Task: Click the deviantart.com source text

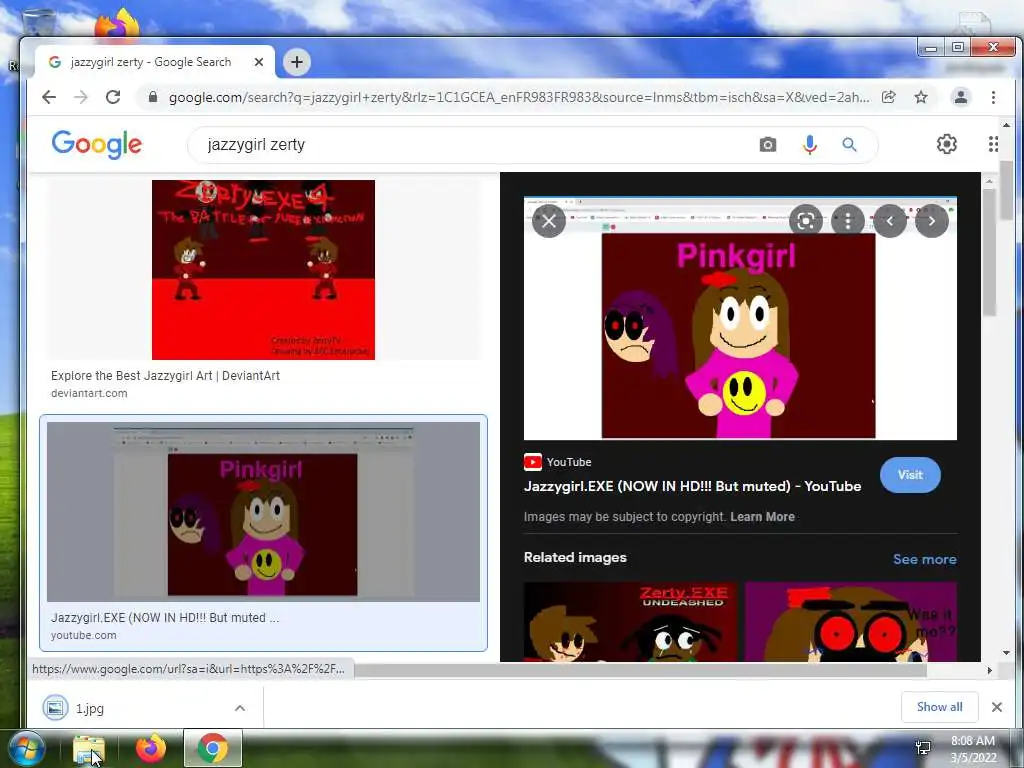Action: point(89,393)
